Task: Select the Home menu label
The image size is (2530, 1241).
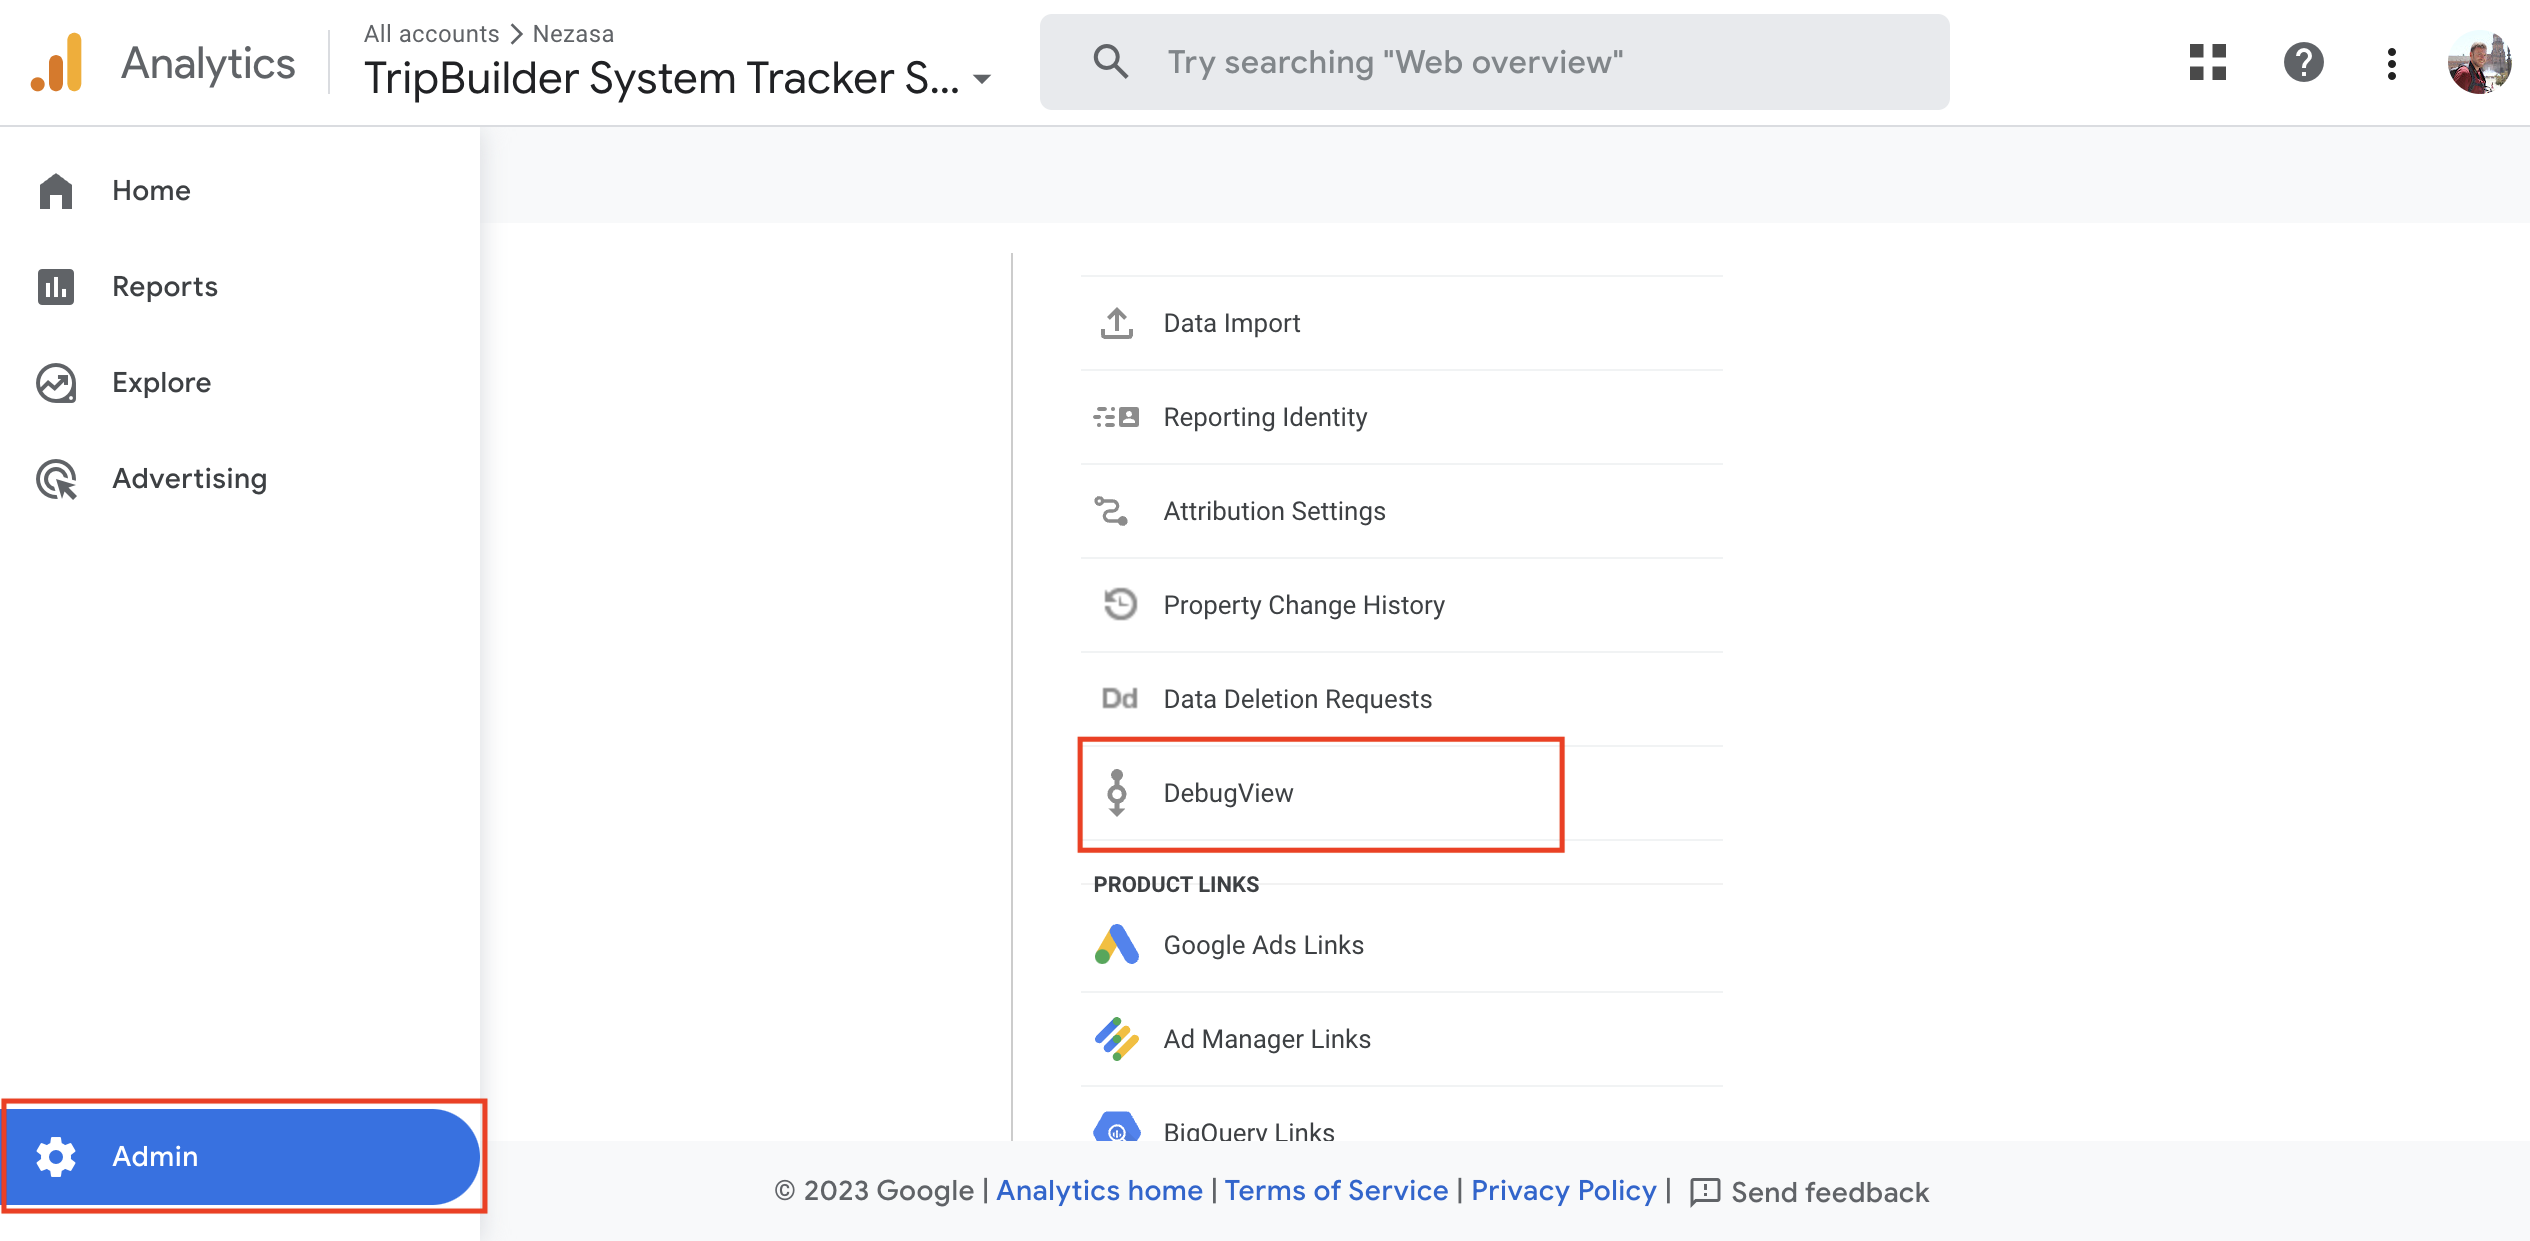Action: pos(151,191)
